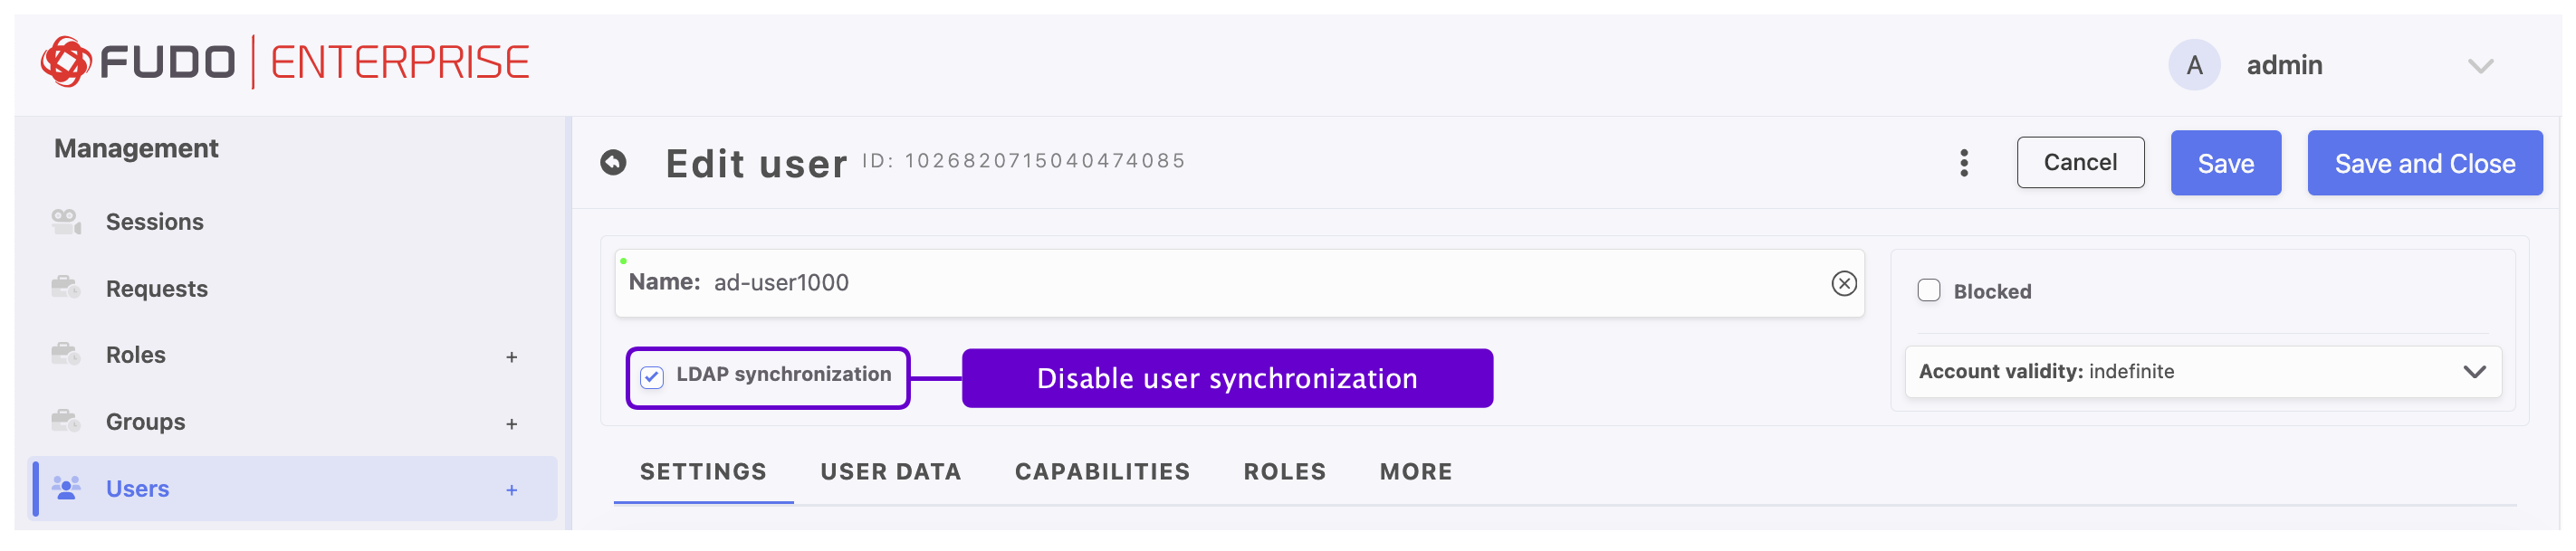Open the three-dot more options menu
This screenshot has width=2576, height=551.
point(1963,163)
